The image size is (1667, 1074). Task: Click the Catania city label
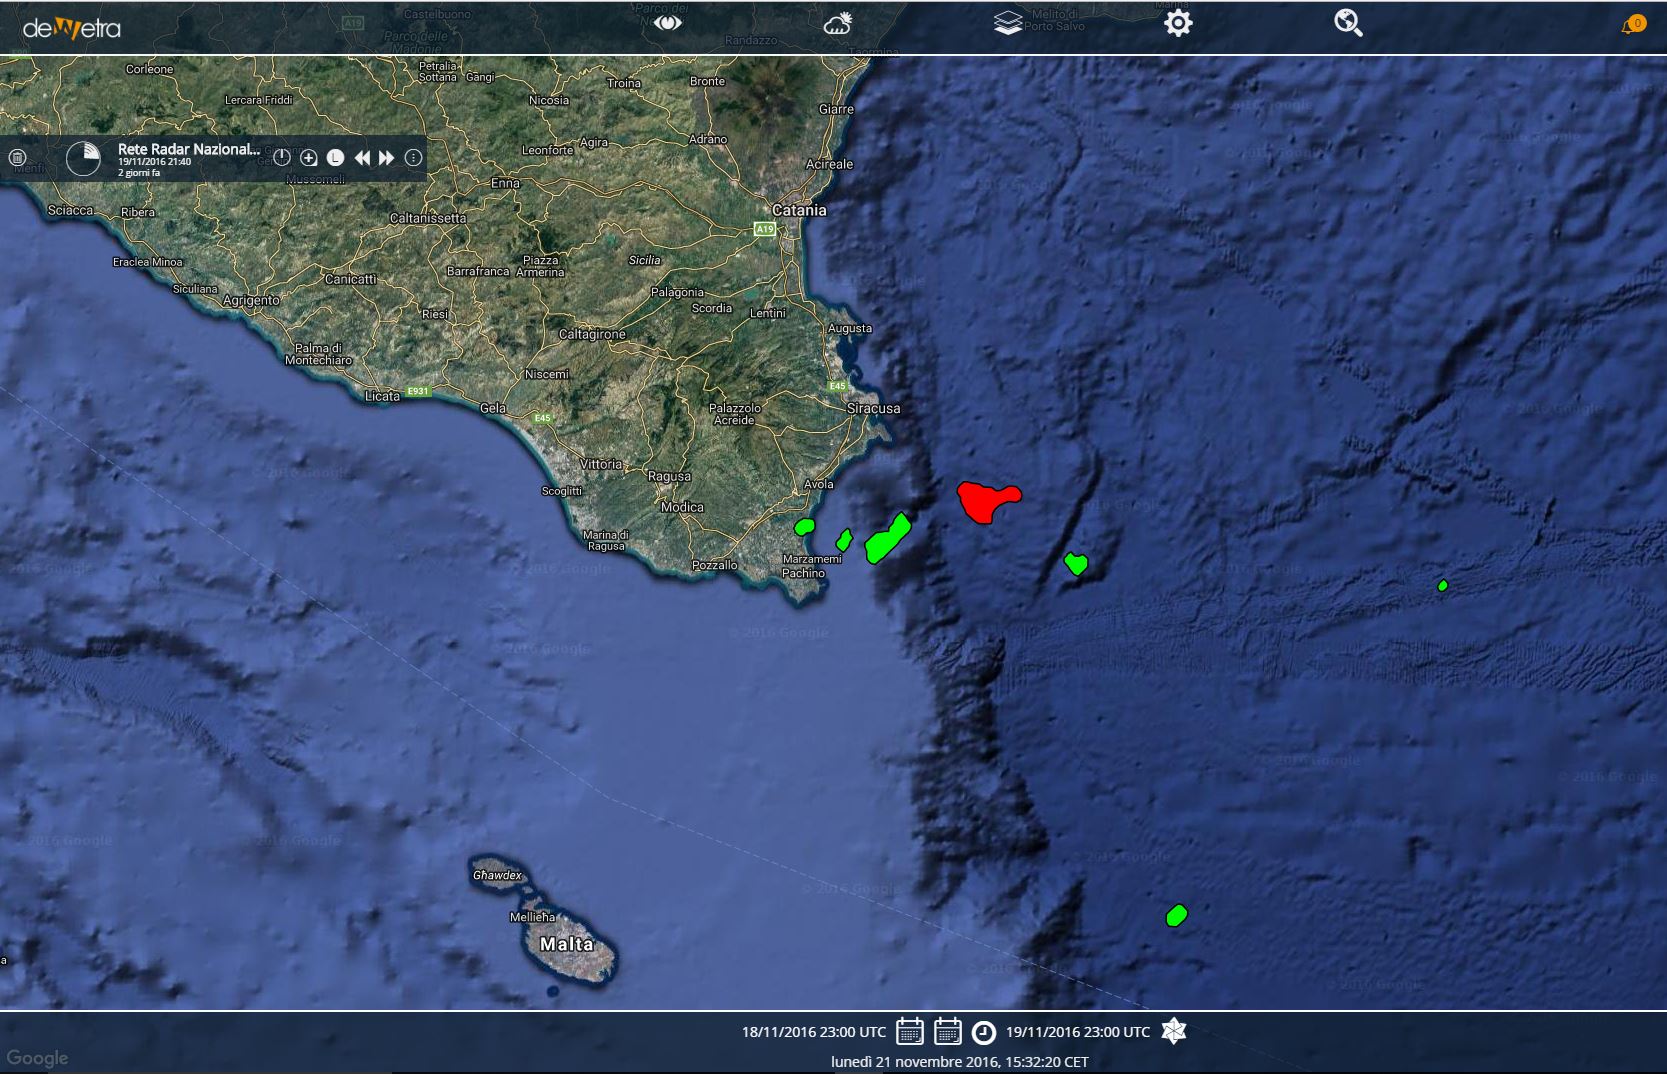pyautogui.click(x=799, y=210)
